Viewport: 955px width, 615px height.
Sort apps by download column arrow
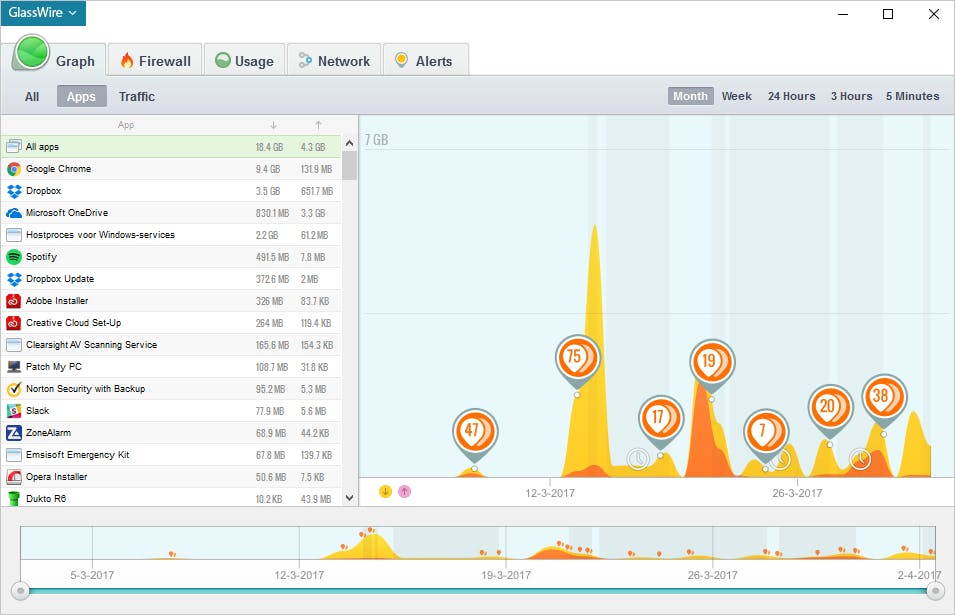[273, 125]
